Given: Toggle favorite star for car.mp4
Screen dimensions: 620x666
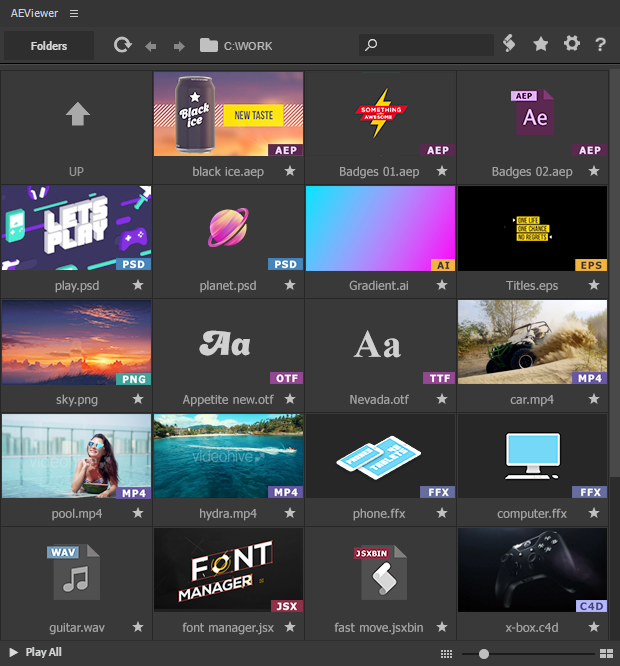Looking at the screenshot, I should pyautogui.click(x=594, y=399).
